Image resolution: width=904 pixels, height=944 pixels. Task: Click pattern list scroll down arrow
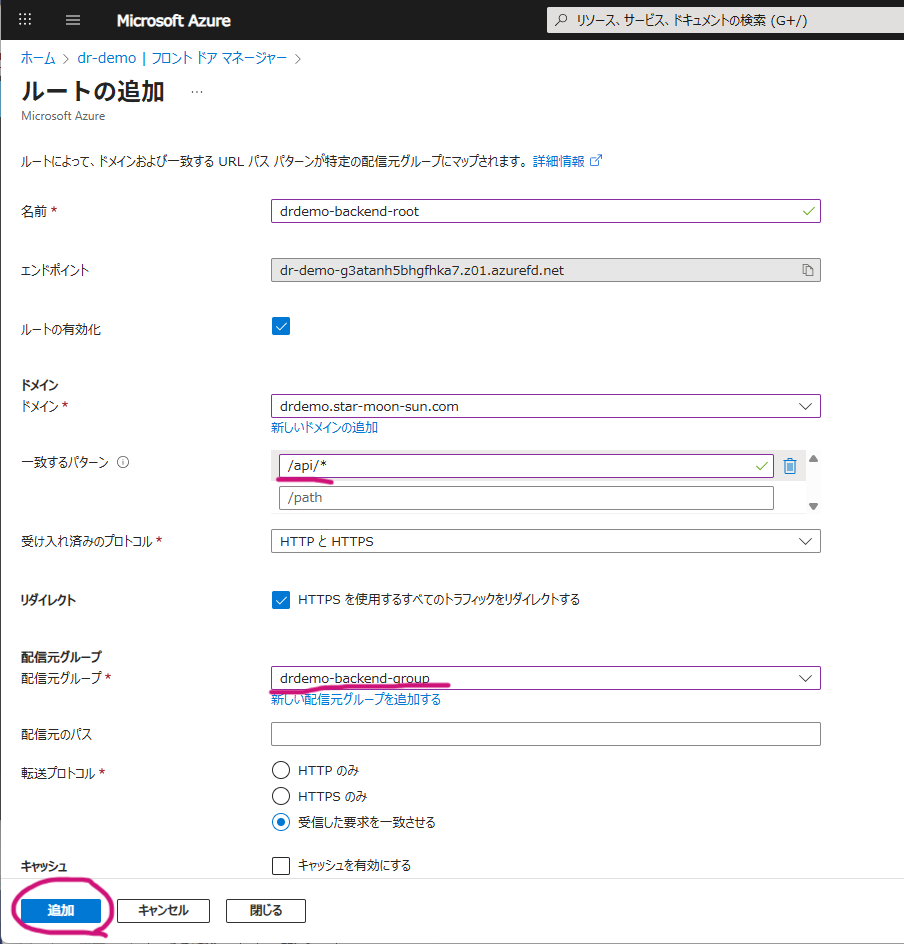[813, 506]
